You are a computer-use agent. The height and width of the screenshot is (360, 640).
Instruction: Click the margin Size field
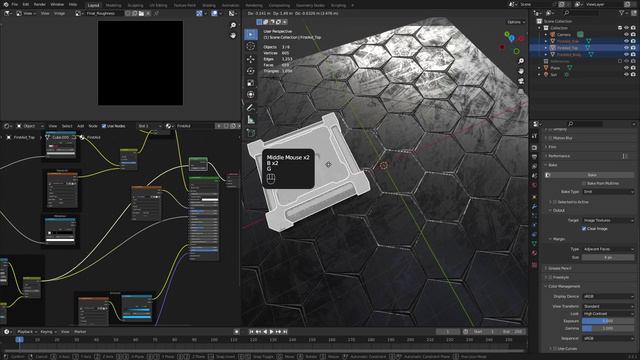[608, 258]
